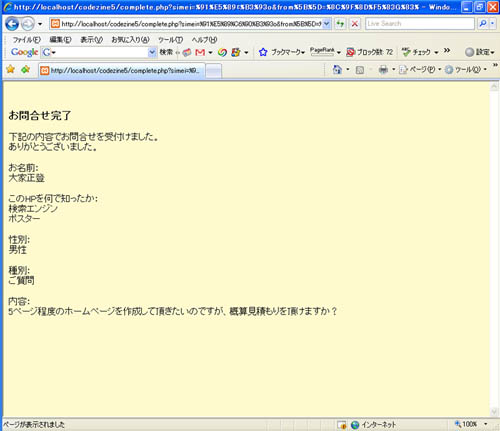Open the ツール(T) menu in menu bar
Viewport: 500px width, 431px height.
[x=170, y=40]
